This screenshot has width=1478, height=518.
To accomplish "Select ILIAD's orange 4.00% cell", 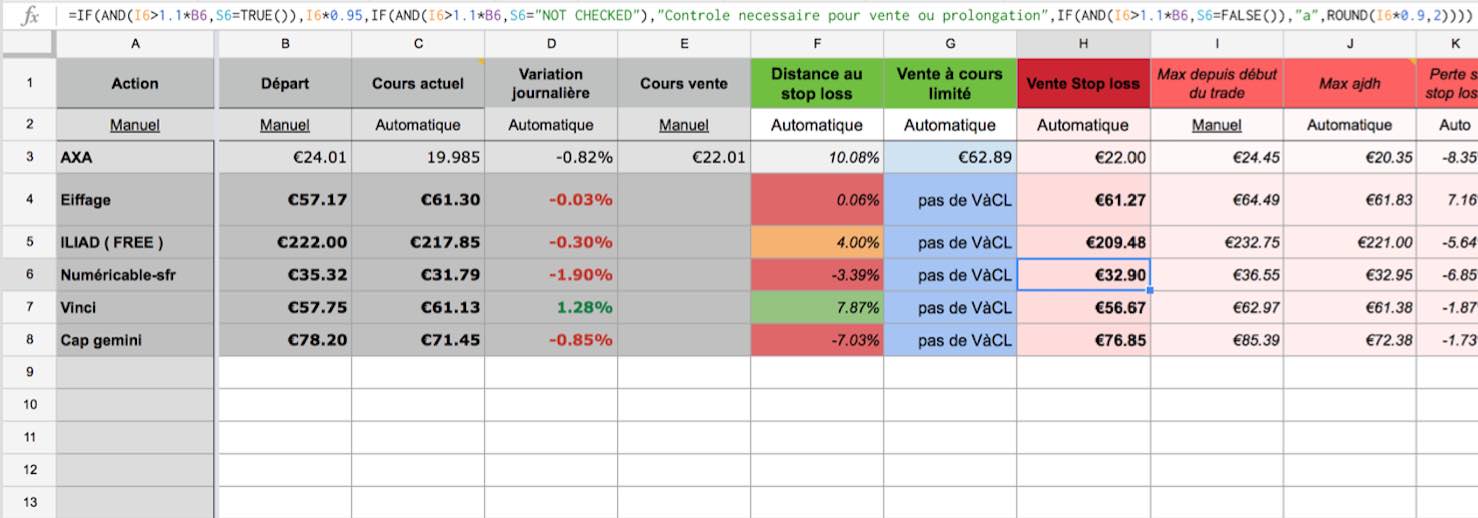I will click(817, 242).
